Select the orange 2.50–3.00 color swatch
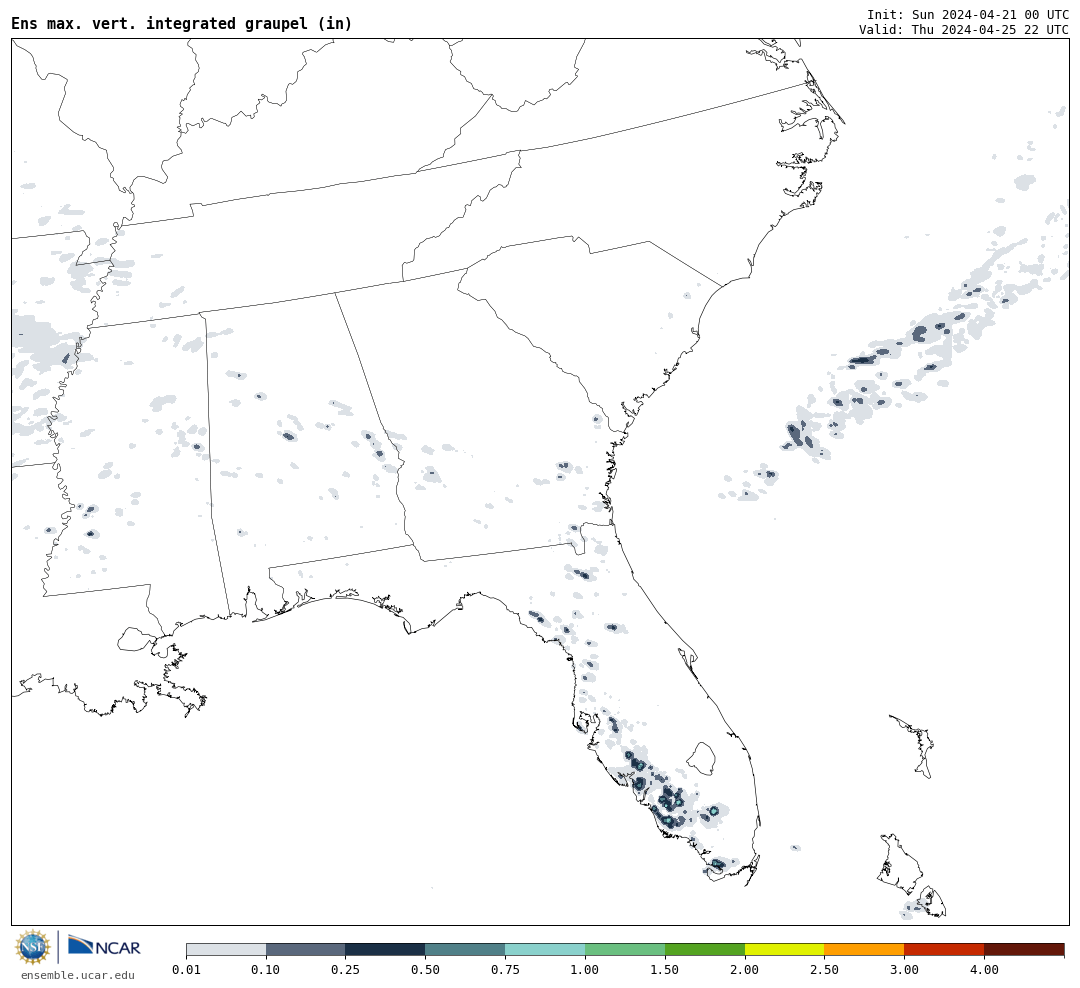1080x988 pixels. 864,949
